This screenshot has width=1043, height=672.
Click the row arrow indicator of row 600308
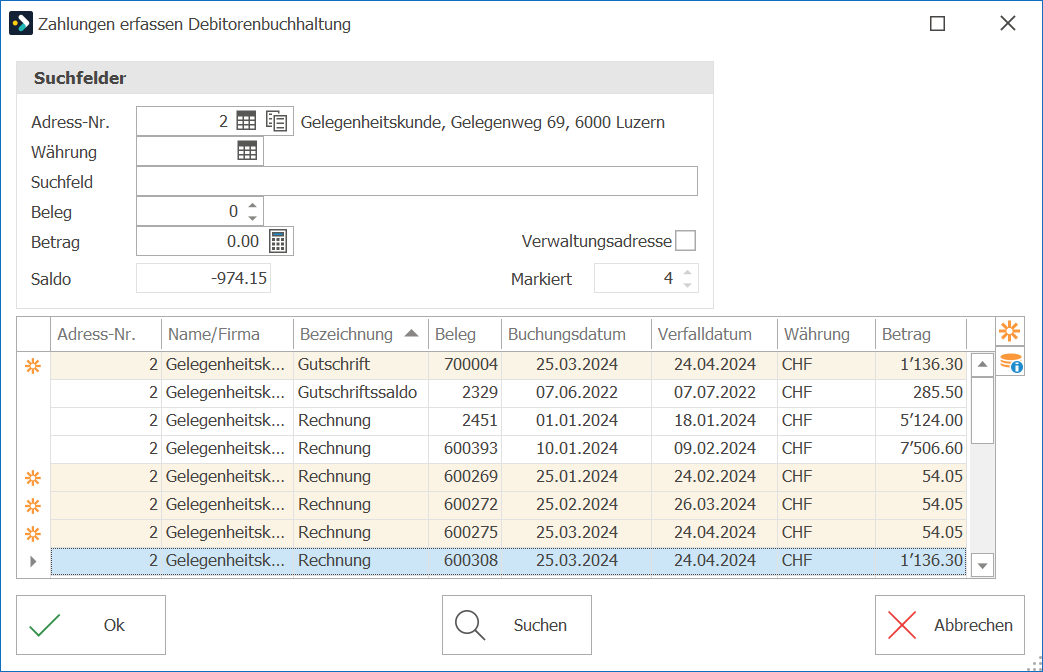pyautogui.click(x=33, y=562)
